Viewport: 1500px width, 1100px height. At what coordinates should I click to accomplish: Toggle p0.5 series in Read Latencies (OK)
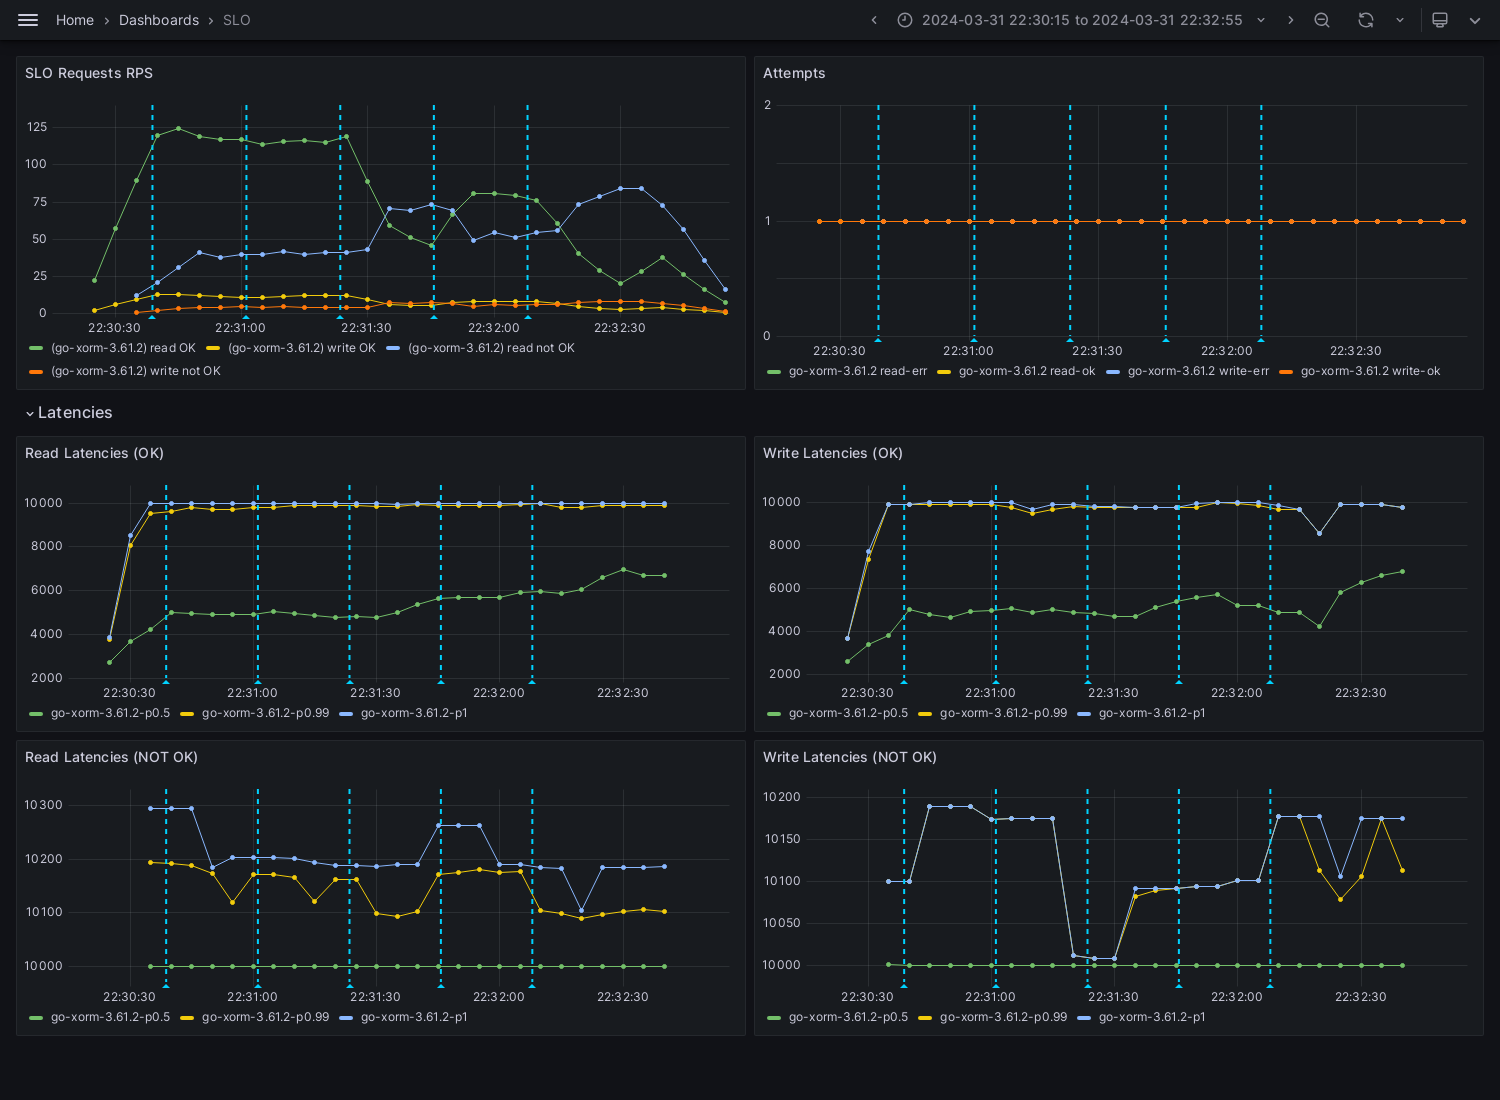point(110,713)
